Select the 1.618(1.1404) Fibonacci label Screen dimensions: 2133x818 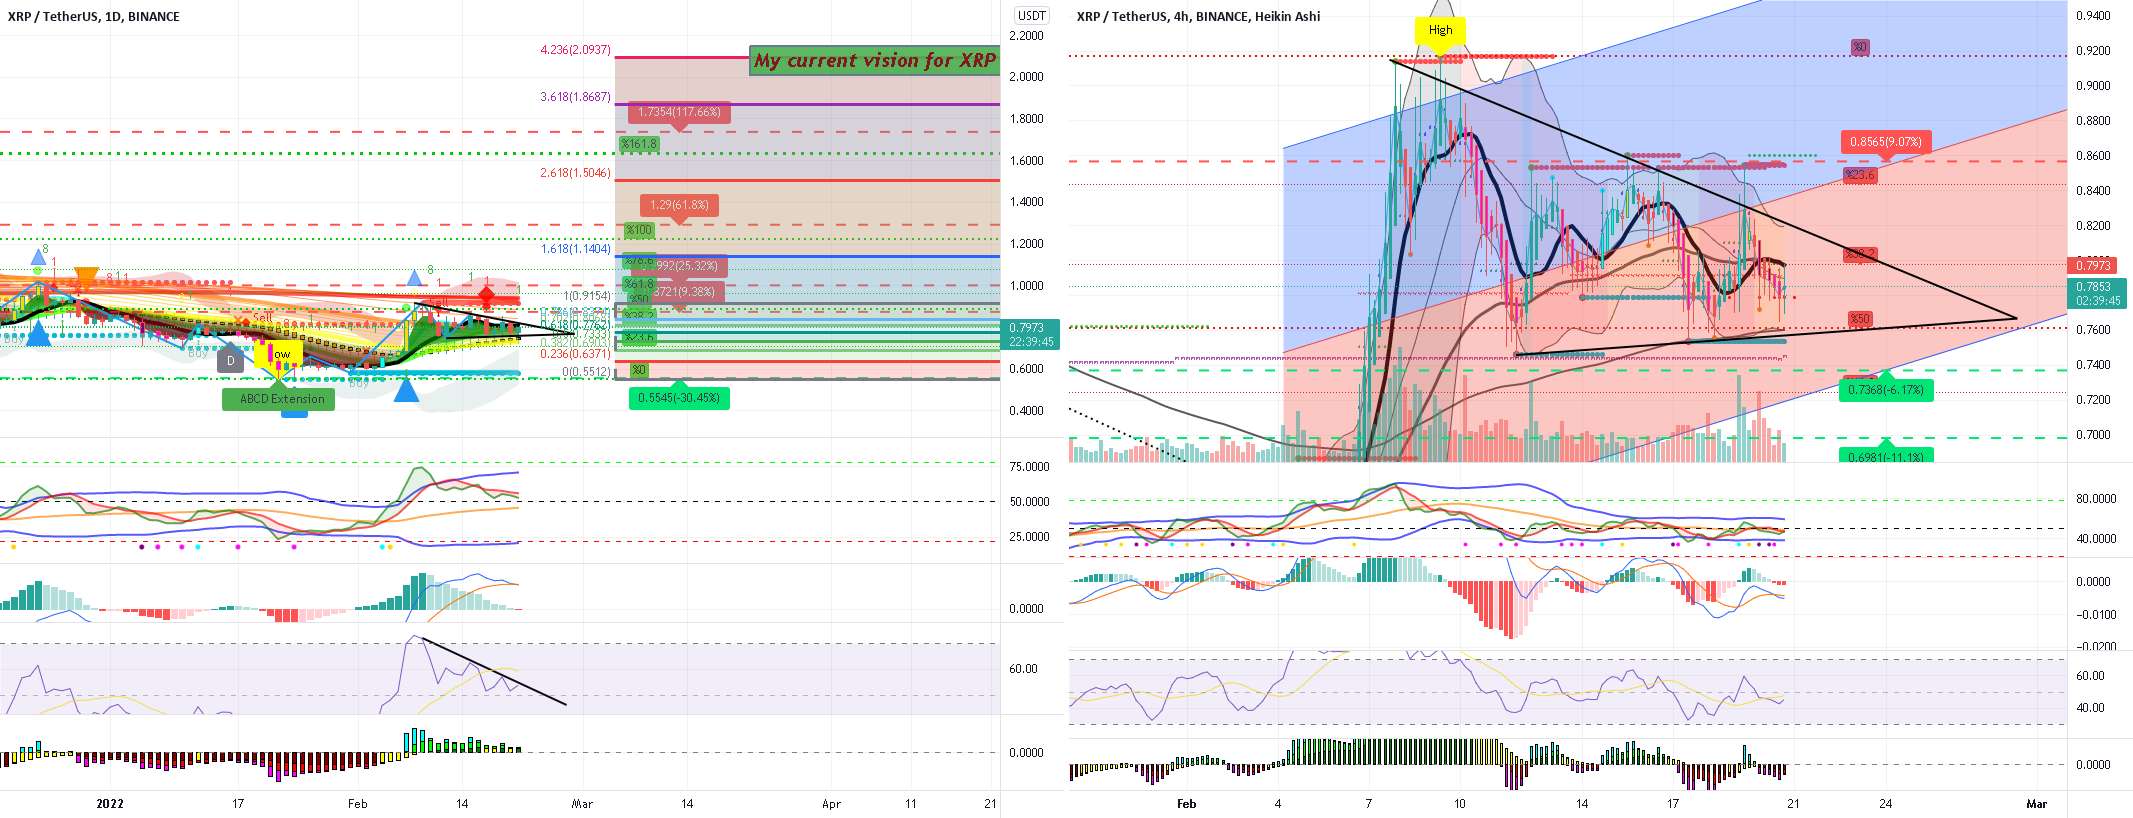point(575,249)
